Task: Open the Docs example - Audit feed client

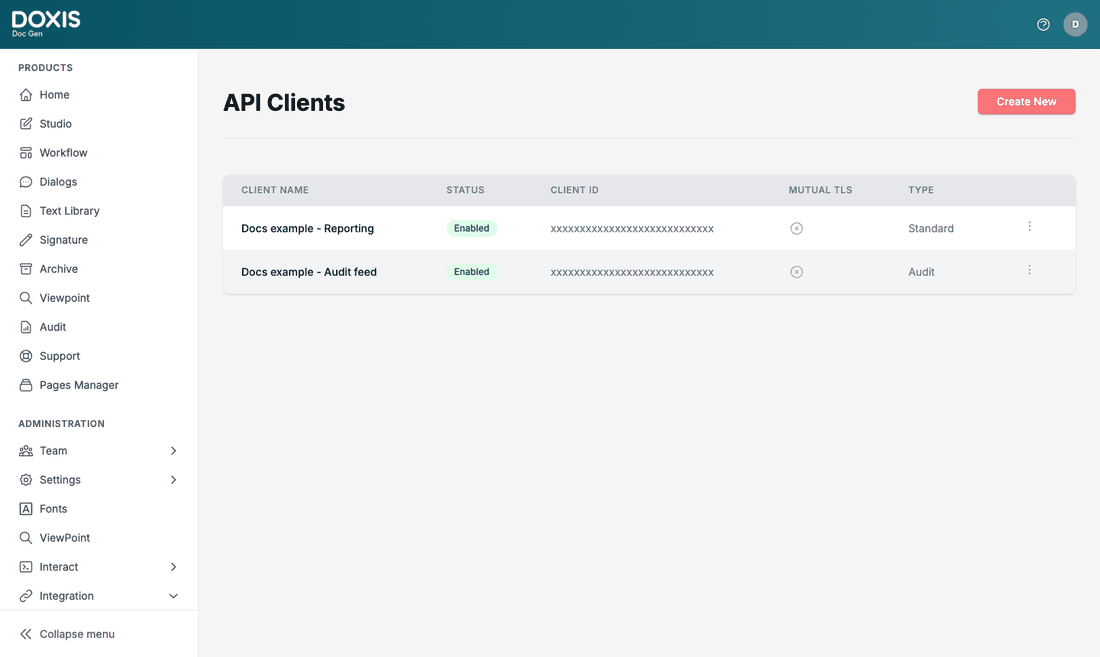Action: 309,272
